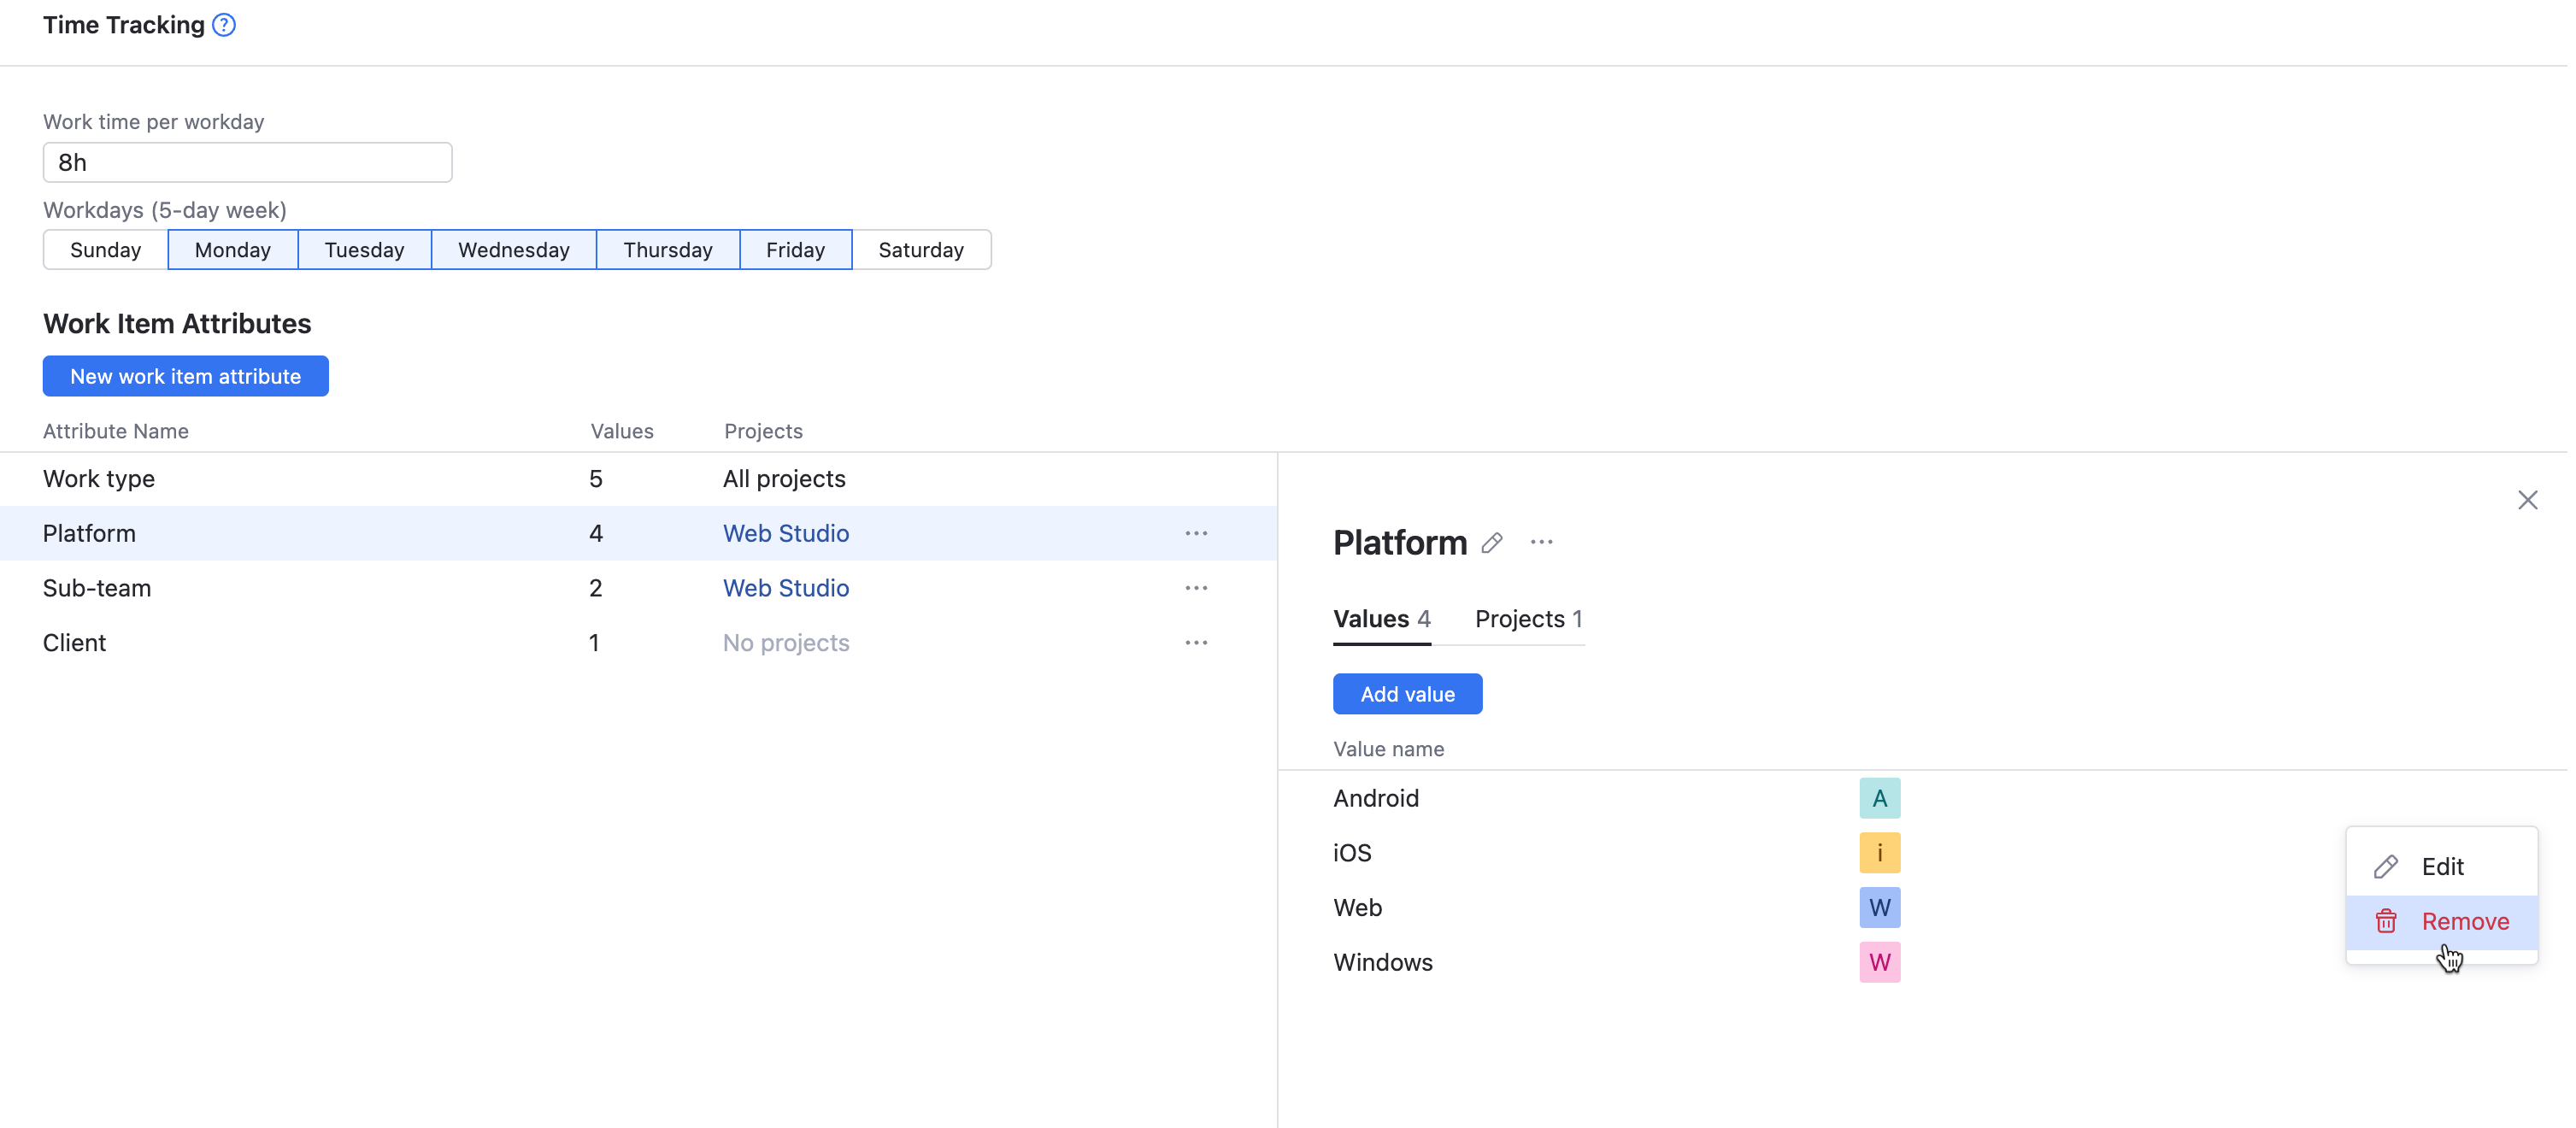This screenshot has height=1128, width=2576.
Task: Open the three-dot menu for Sub-team row
Action: tap(1196, 588)
